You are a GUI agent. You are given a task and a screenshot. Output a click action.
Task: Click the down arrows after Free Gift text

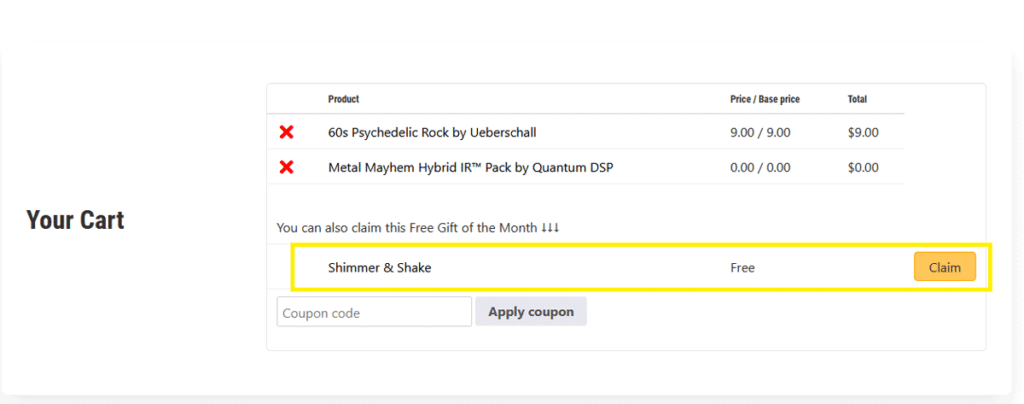point(550,228)
